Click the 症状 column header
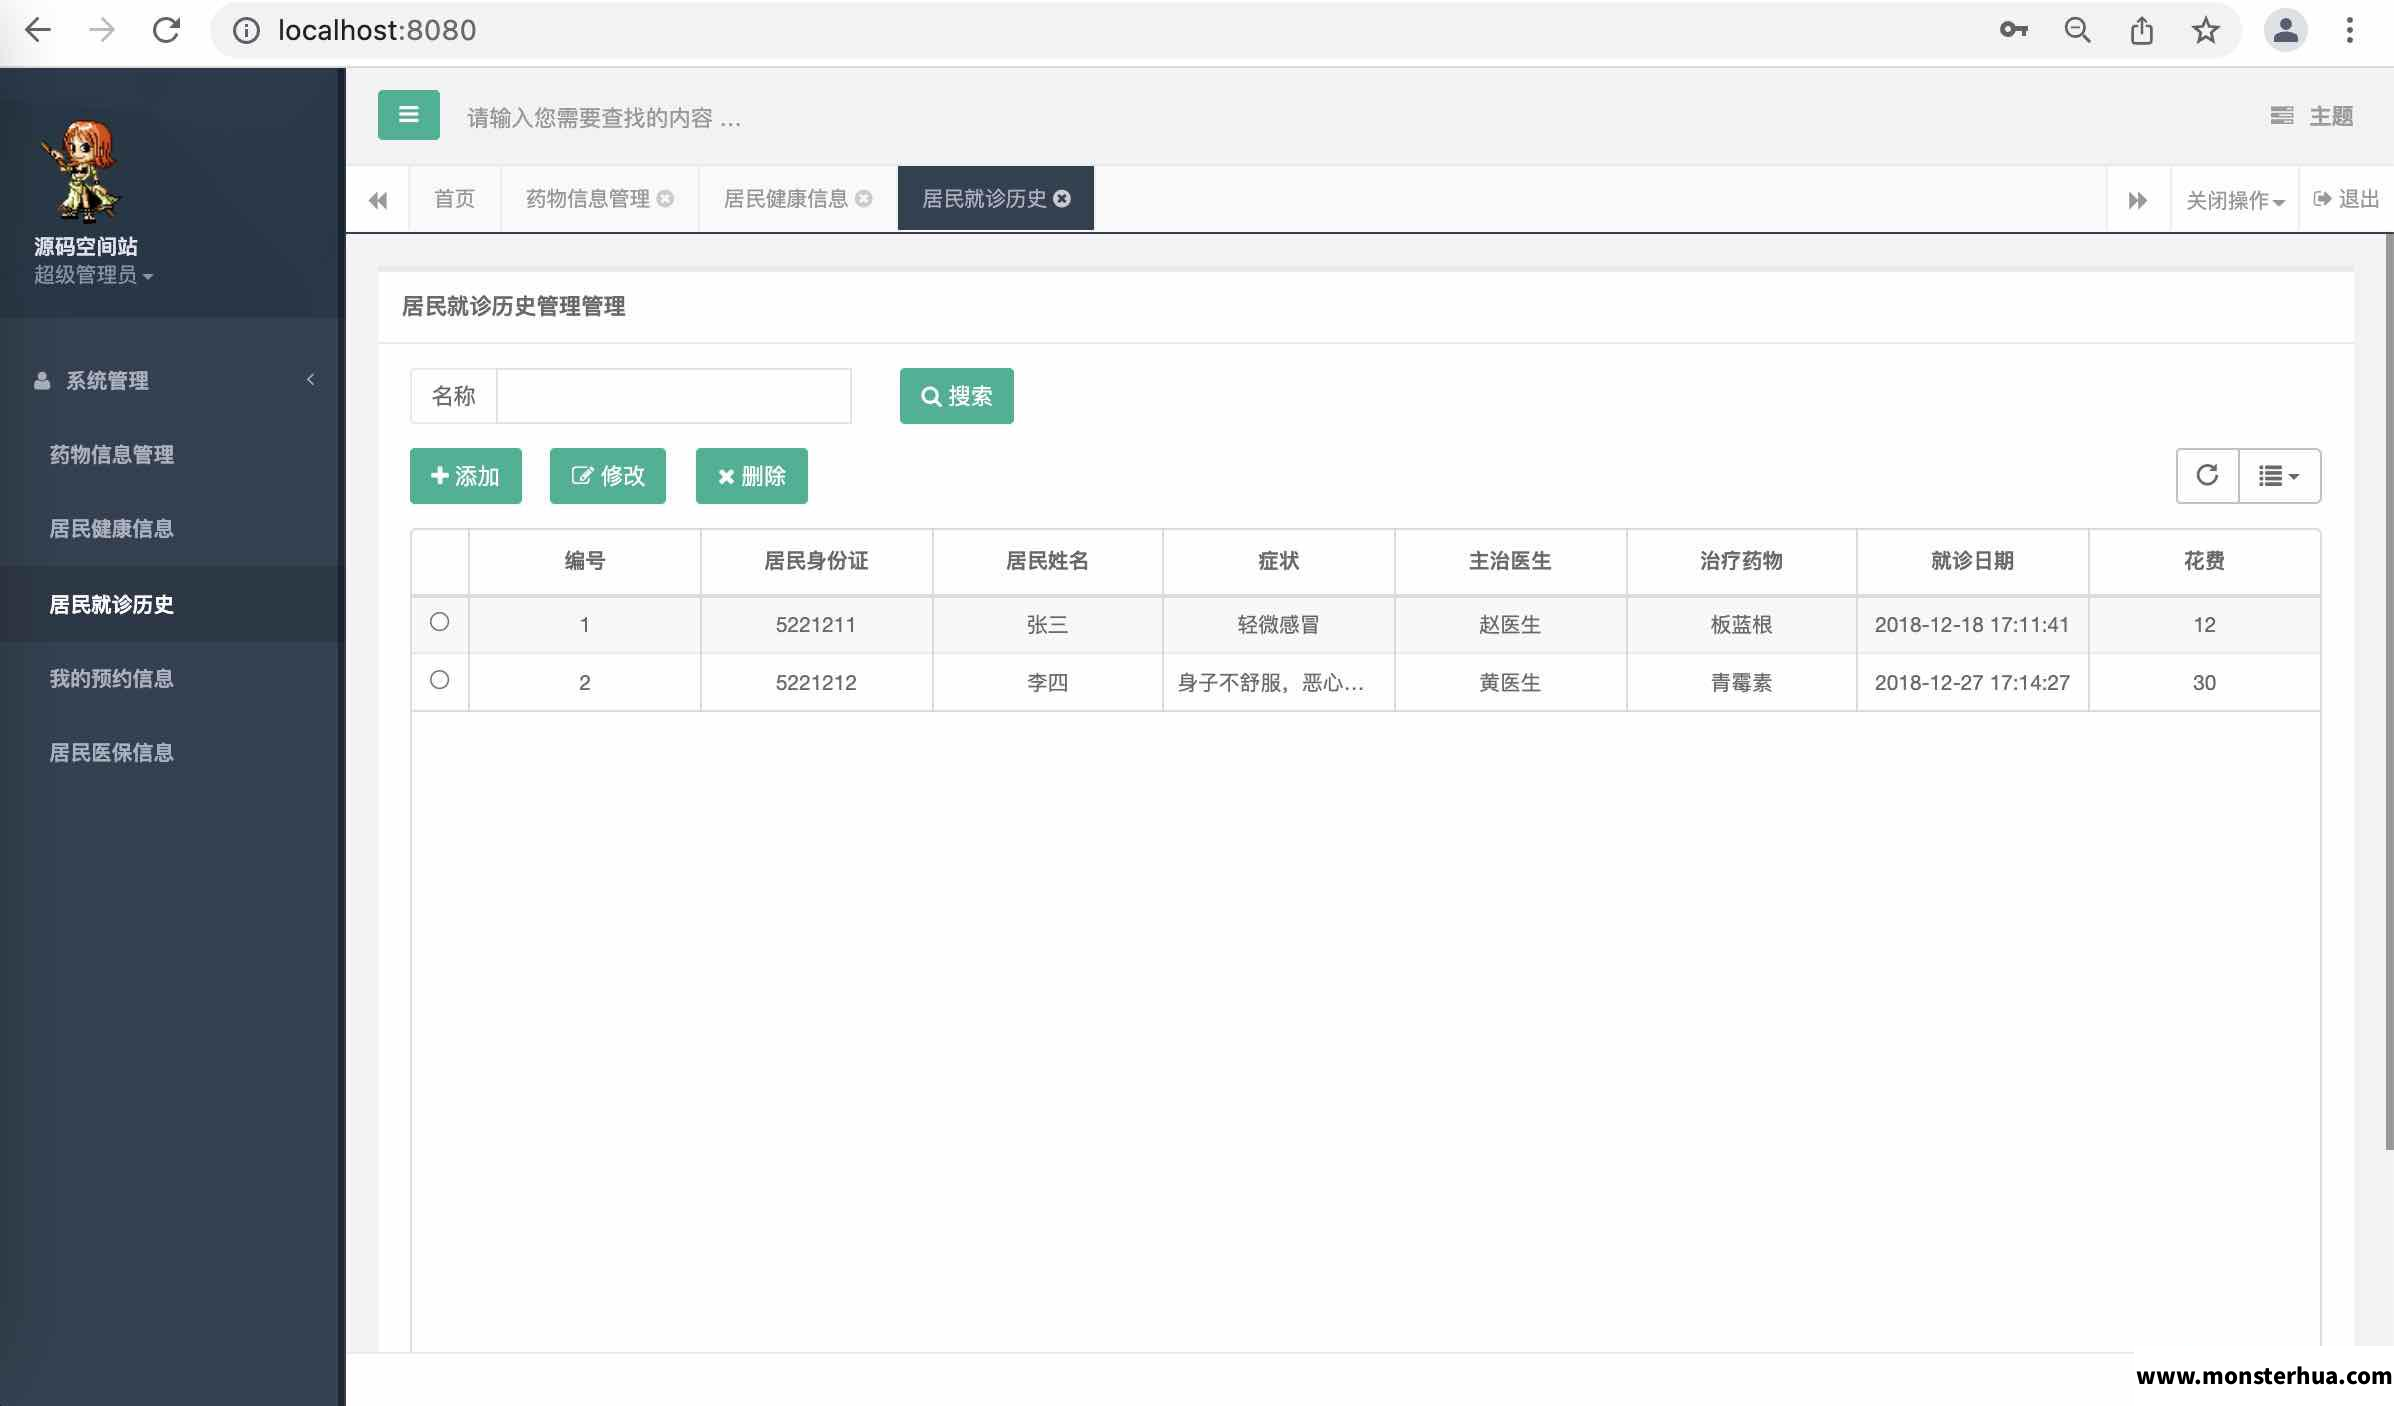This screenshot has width=2394, height=1406. pos(1278,561)
